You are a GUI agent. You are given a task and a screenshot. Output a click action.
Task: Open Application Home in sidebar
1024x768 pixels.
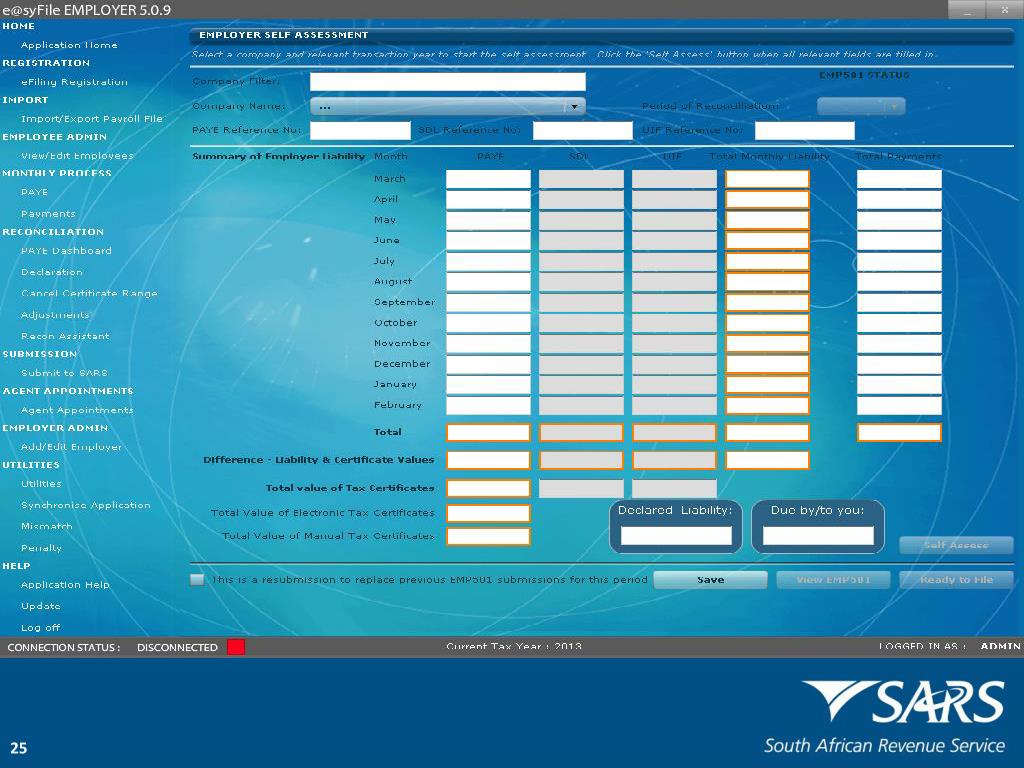(69, 45)
